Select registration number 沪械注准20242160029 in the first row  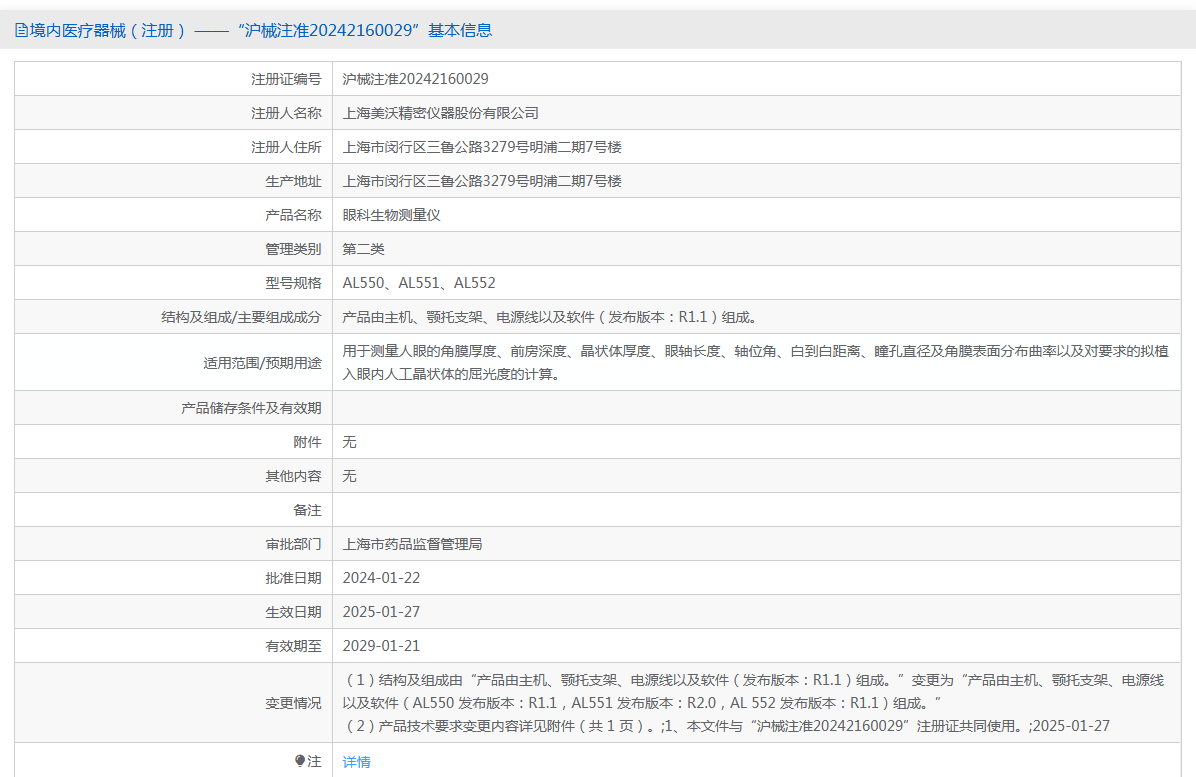415,79
